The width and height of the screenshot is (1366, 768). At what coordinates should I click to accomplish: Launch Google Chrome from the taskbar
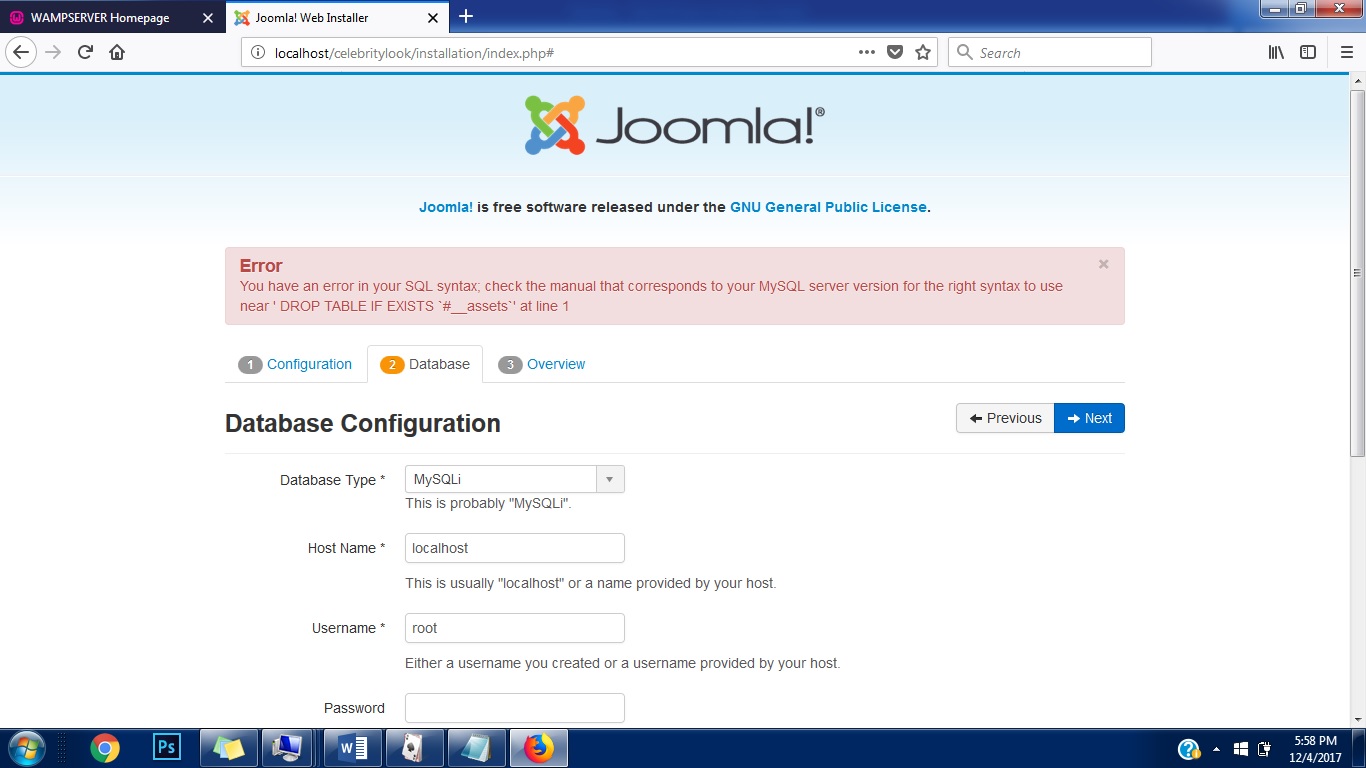pyautogui.click(x=104, y=748)
